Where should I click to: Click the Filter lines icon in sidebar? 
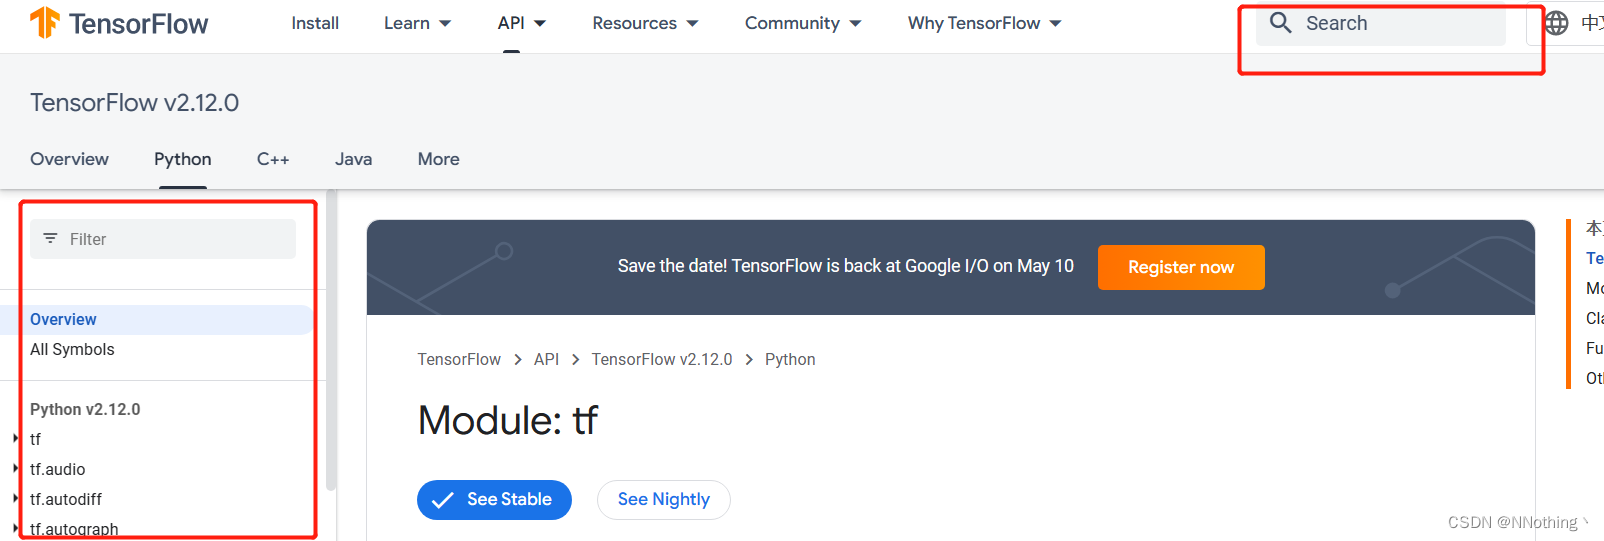click(50, 239)
